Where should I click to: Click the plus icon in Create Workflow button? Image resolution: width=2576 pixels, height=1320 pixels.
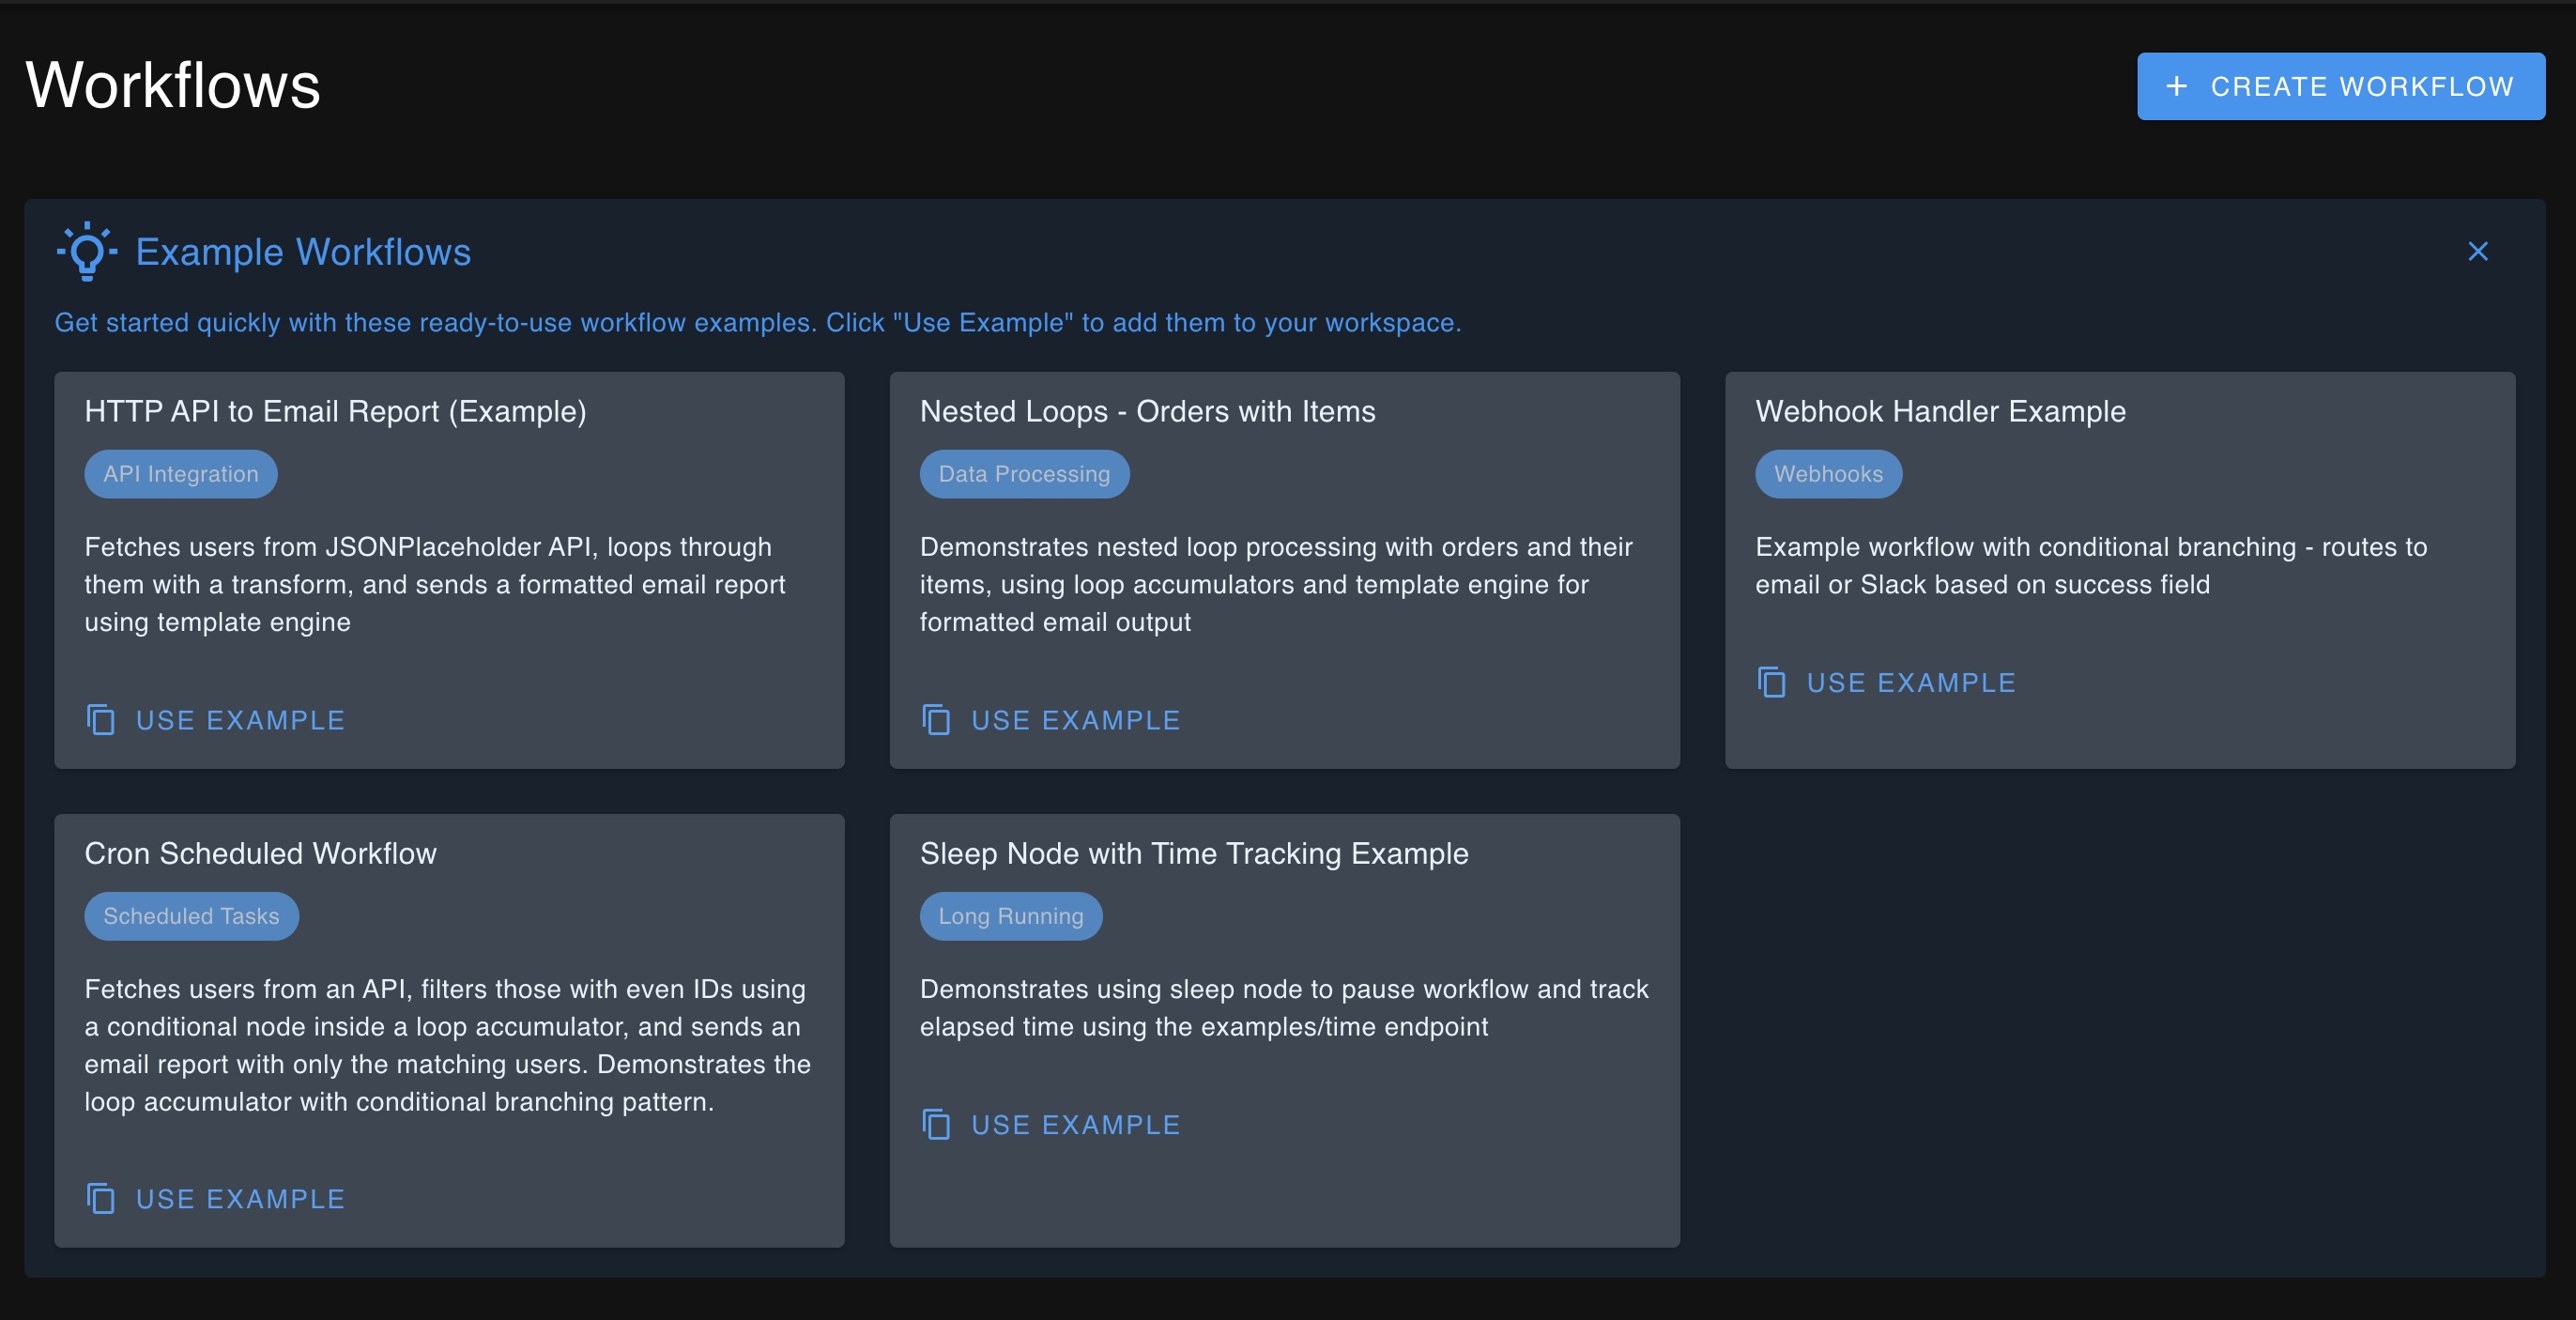[x=2176, y=86]
